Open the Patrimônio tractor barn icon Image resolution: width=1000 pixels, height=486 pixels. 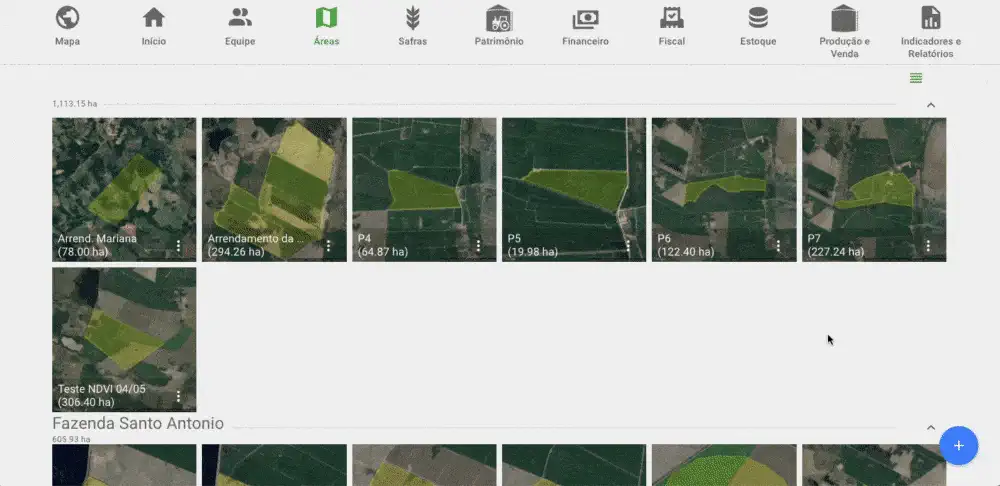point(499,18)
